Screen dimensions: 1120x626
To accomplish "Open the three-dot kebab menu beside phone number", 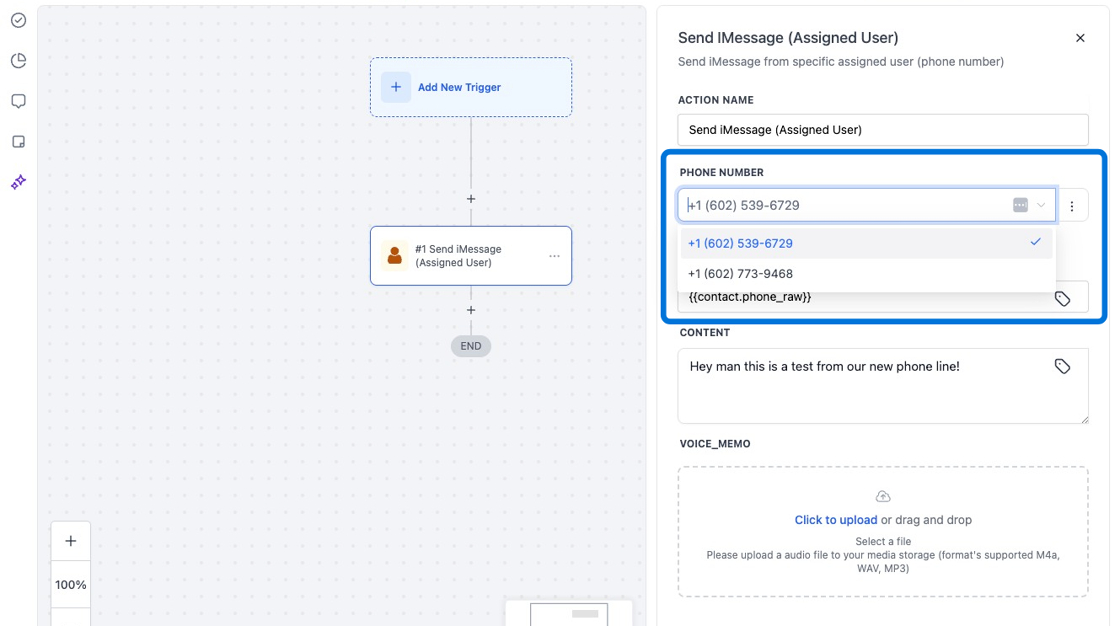I will coord(1072,205).
